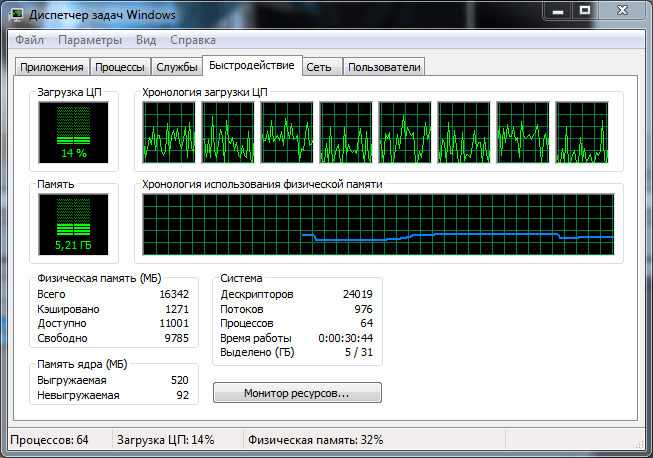
Task: Click the window resize grip in status bar
Action: (x=639, y=444)
